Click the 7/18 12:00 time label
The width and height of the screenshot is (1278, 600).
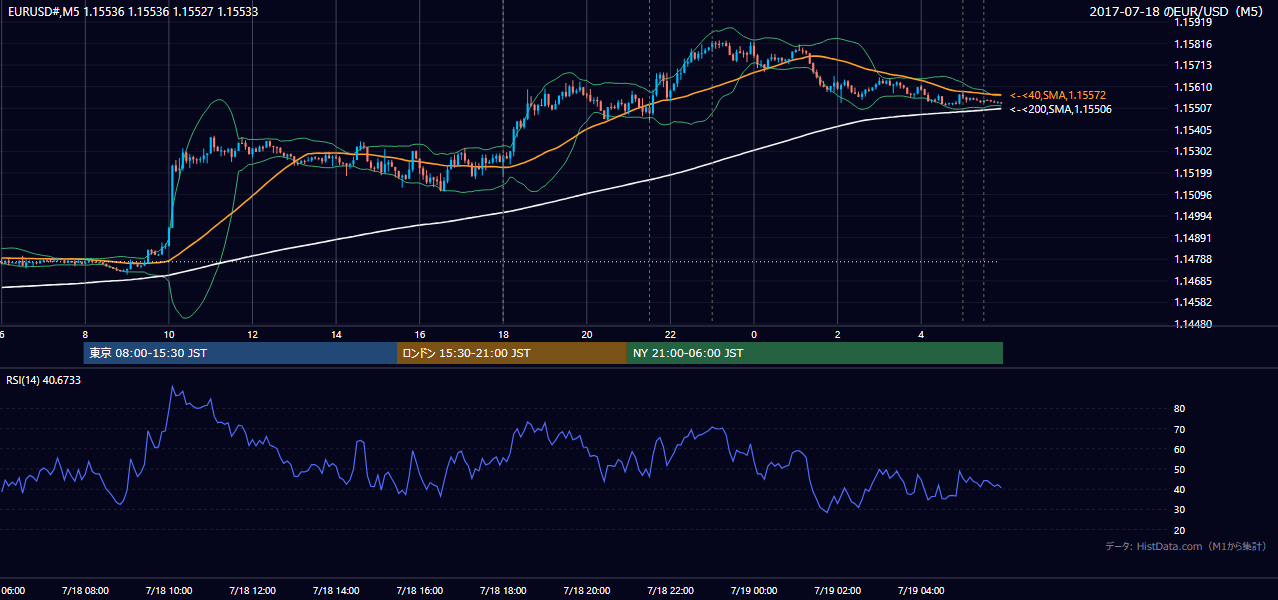252,590
